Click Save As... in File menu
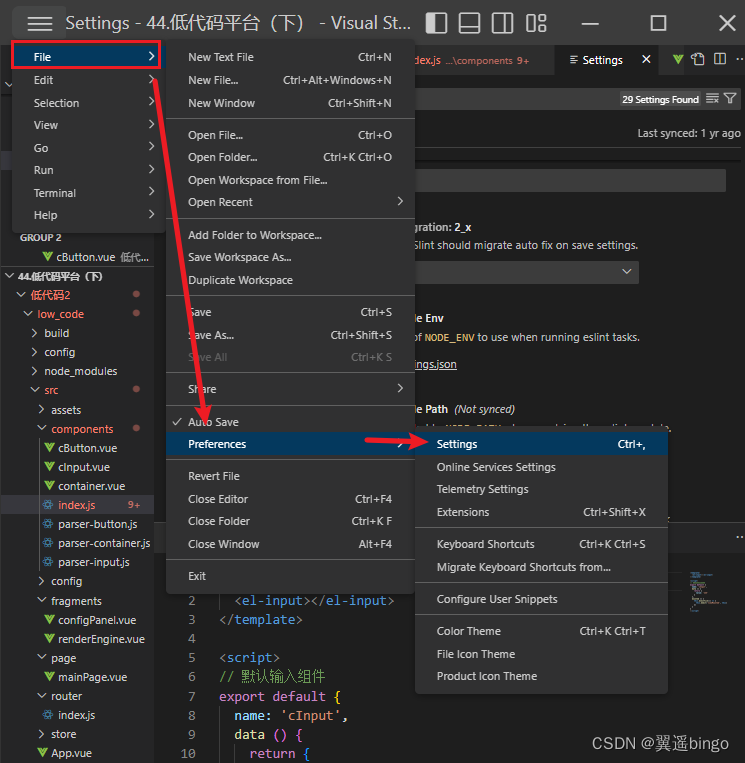This screenshot has width=745, height=763. click(290, 335)
